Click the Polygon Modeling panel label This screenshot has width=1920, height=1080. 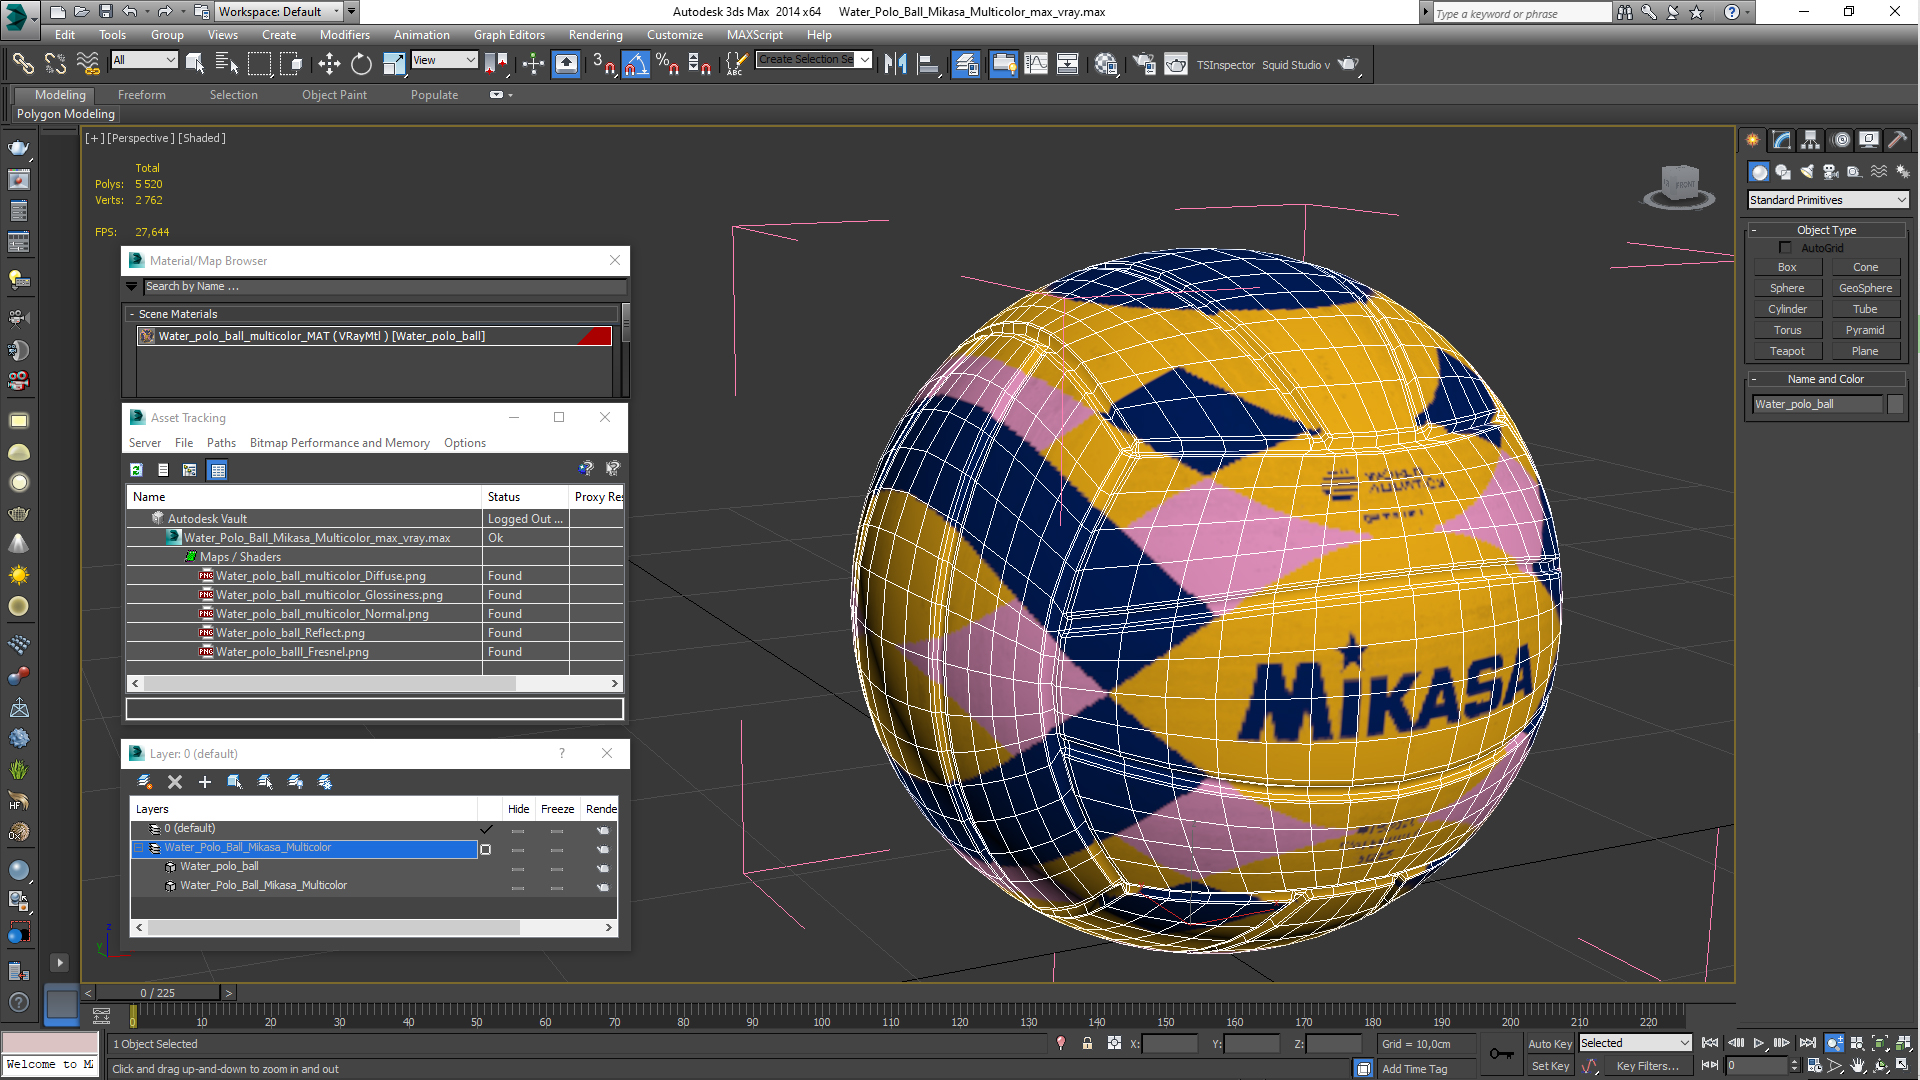[x=66, y=114]
